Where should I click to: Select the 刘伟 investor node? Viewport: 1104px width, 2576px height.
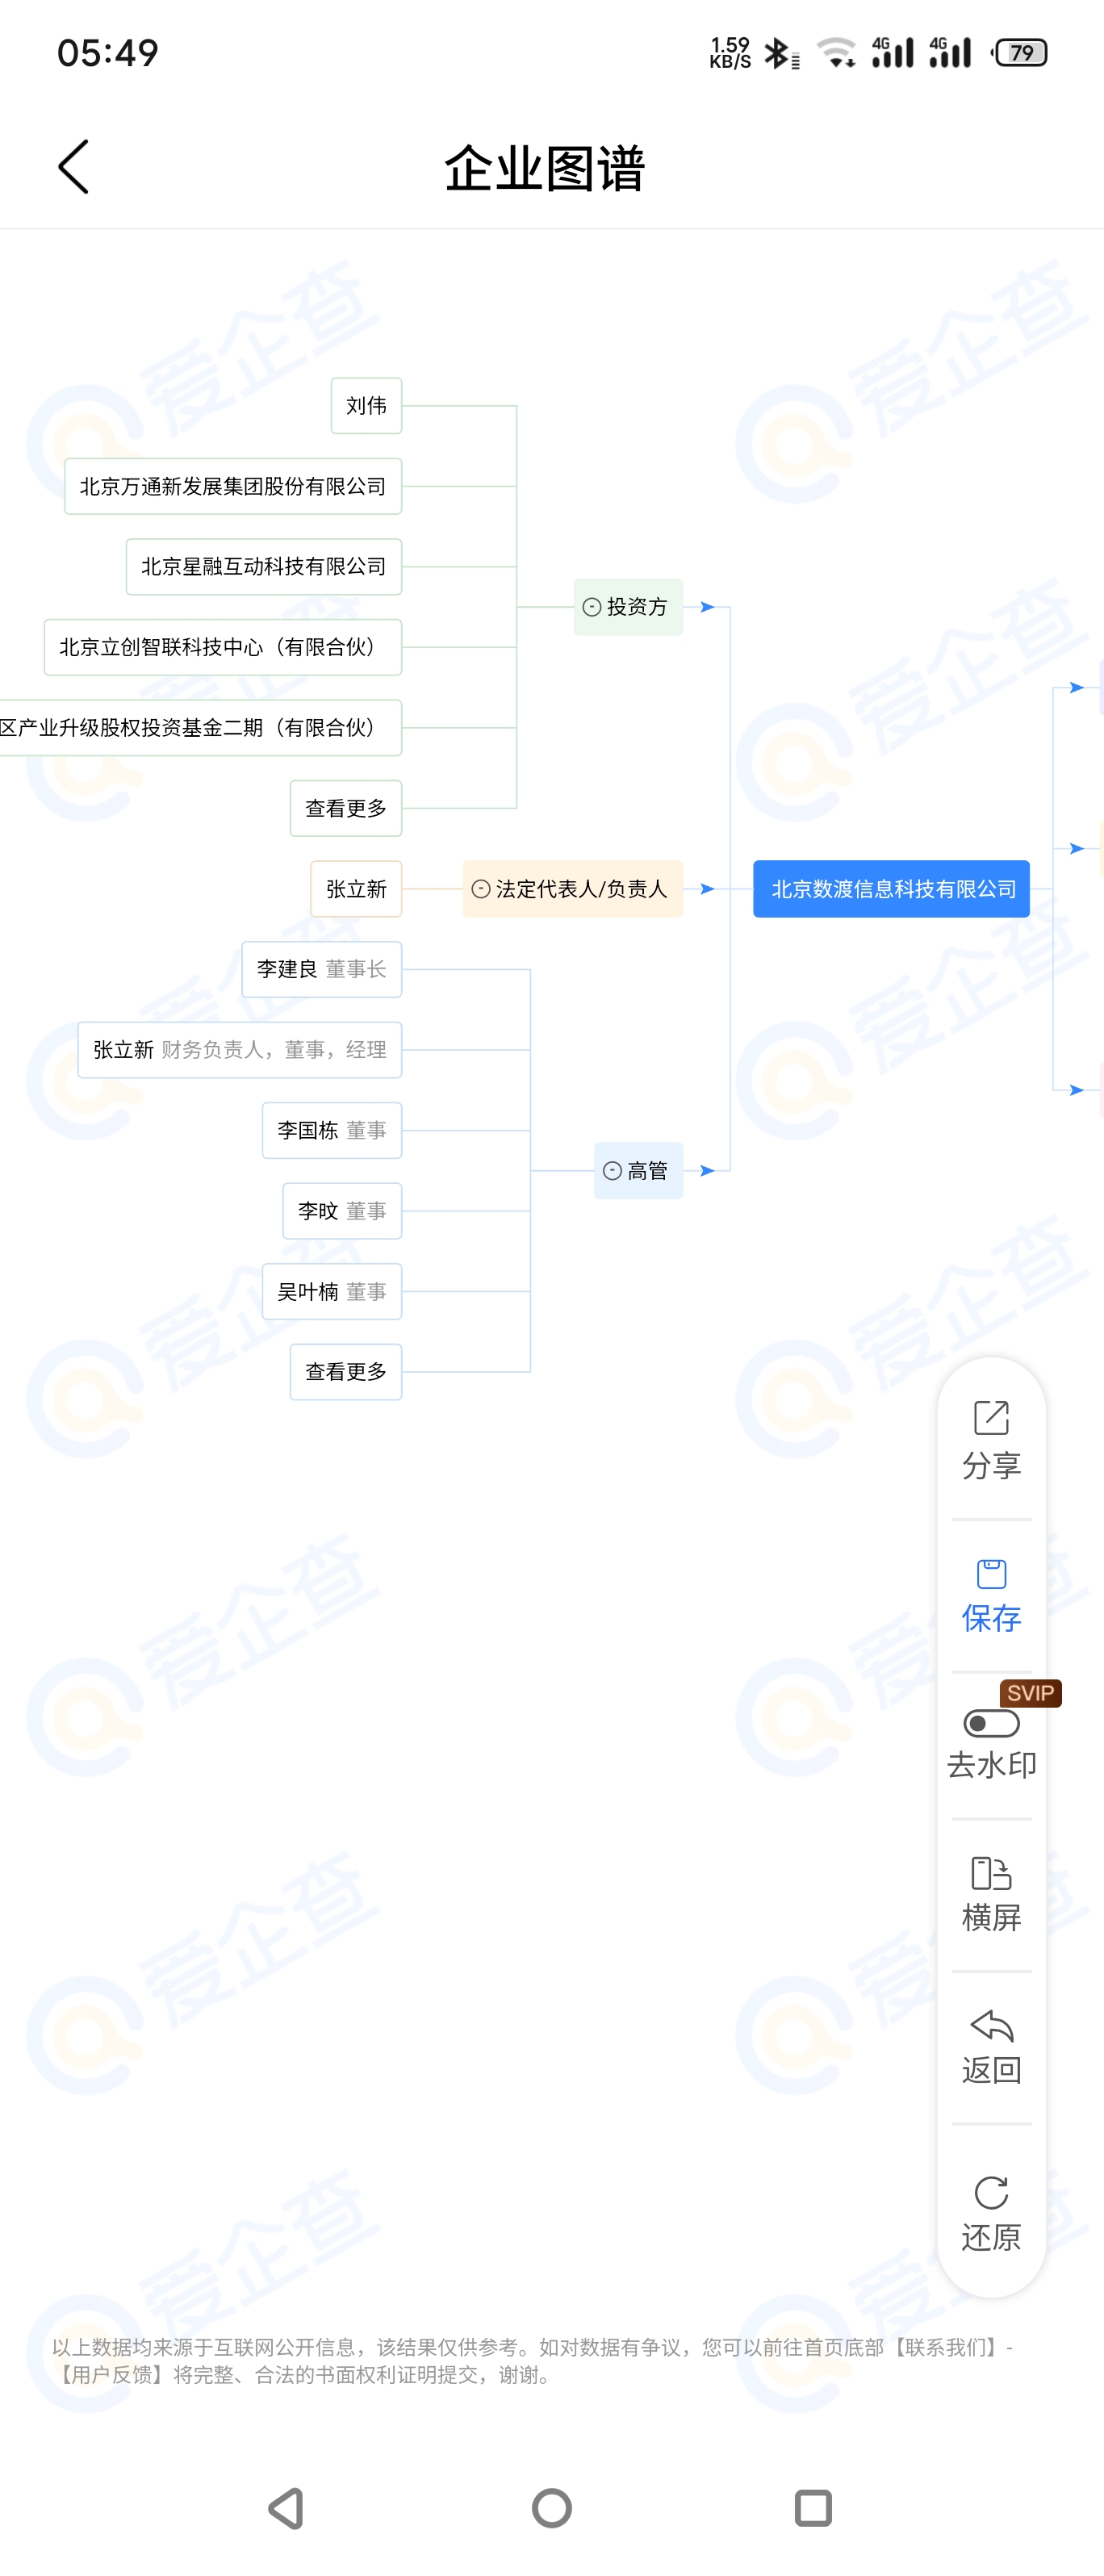[x=366, y=406]
